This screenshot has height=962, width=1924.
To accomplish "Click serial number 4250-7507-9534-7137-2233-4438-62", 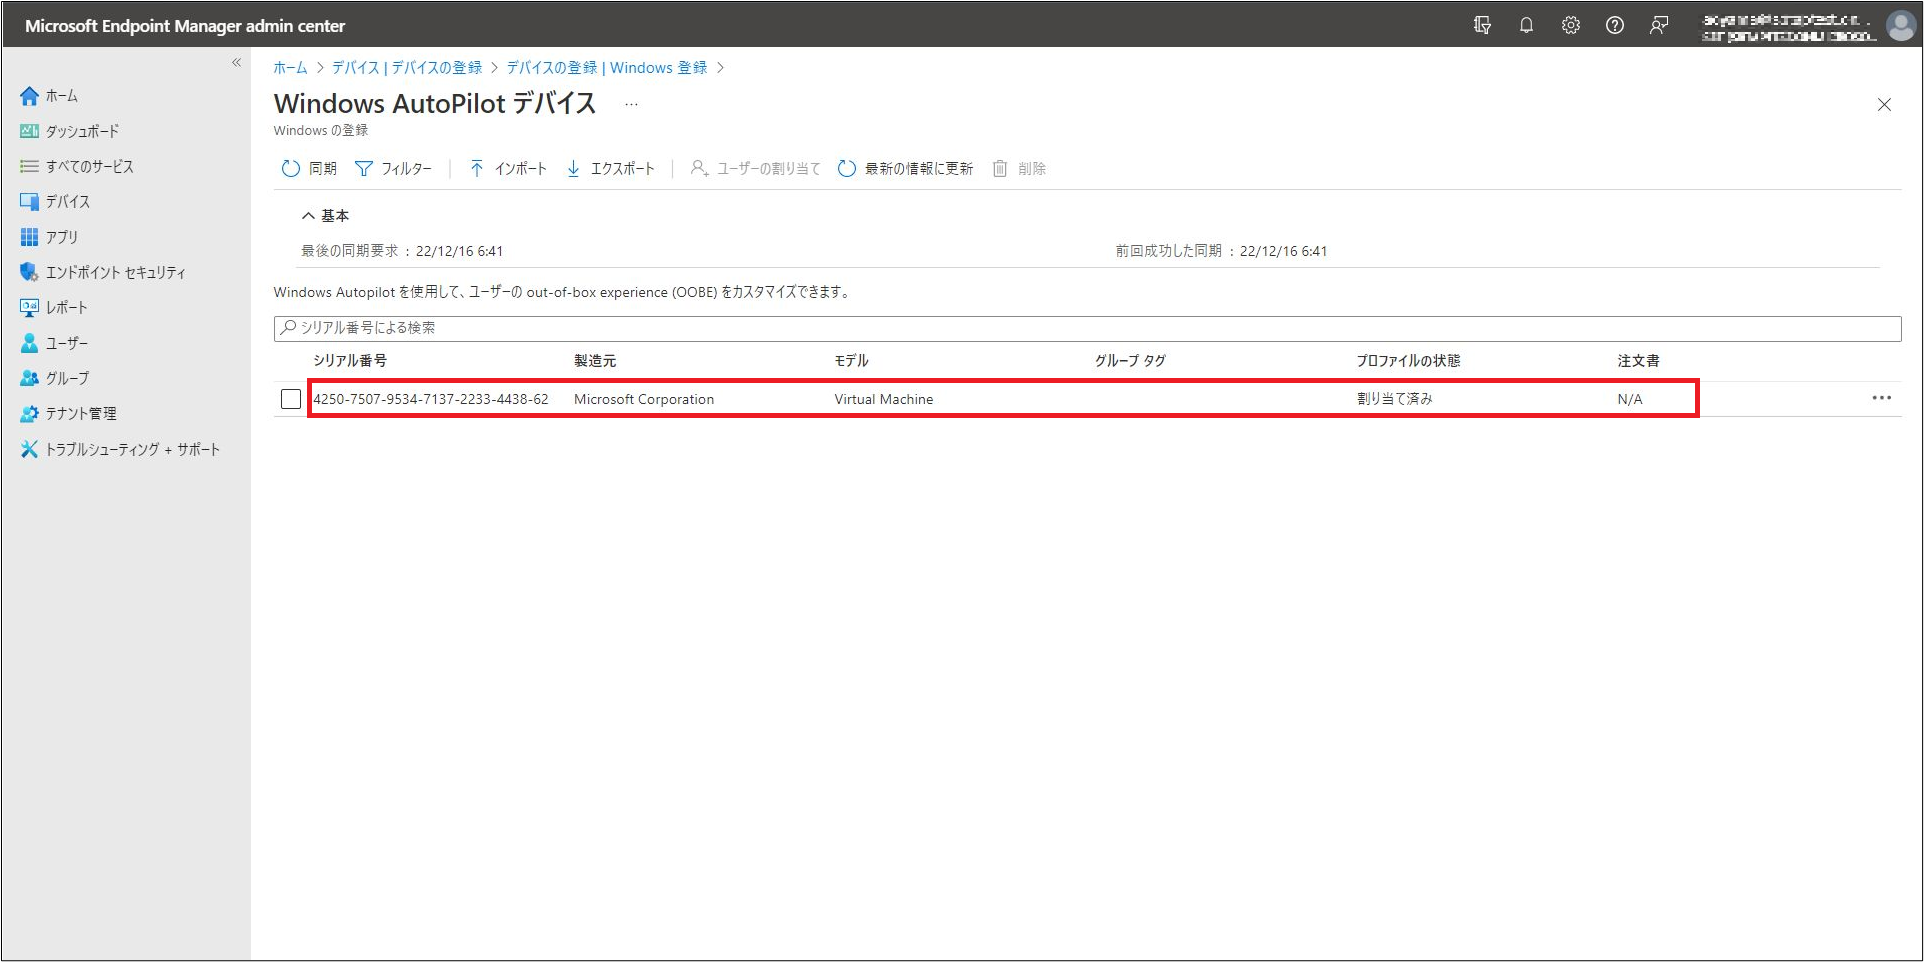I will click(x=431, y=399).
